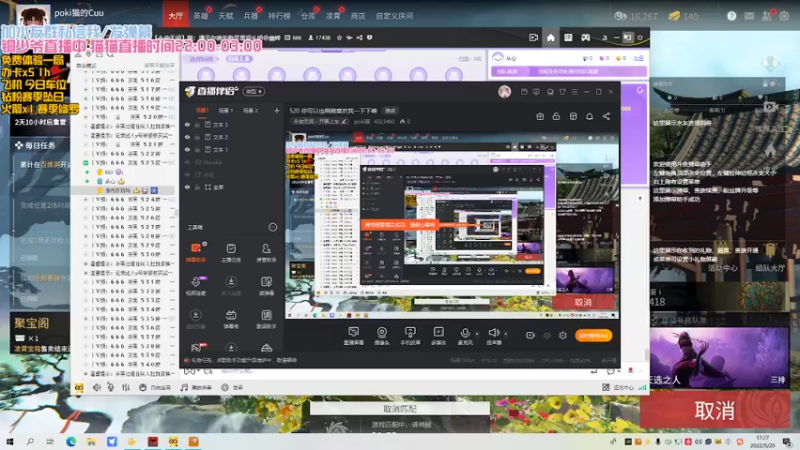Switch to the 场景 1 scene tab

[x=226, y=111]
